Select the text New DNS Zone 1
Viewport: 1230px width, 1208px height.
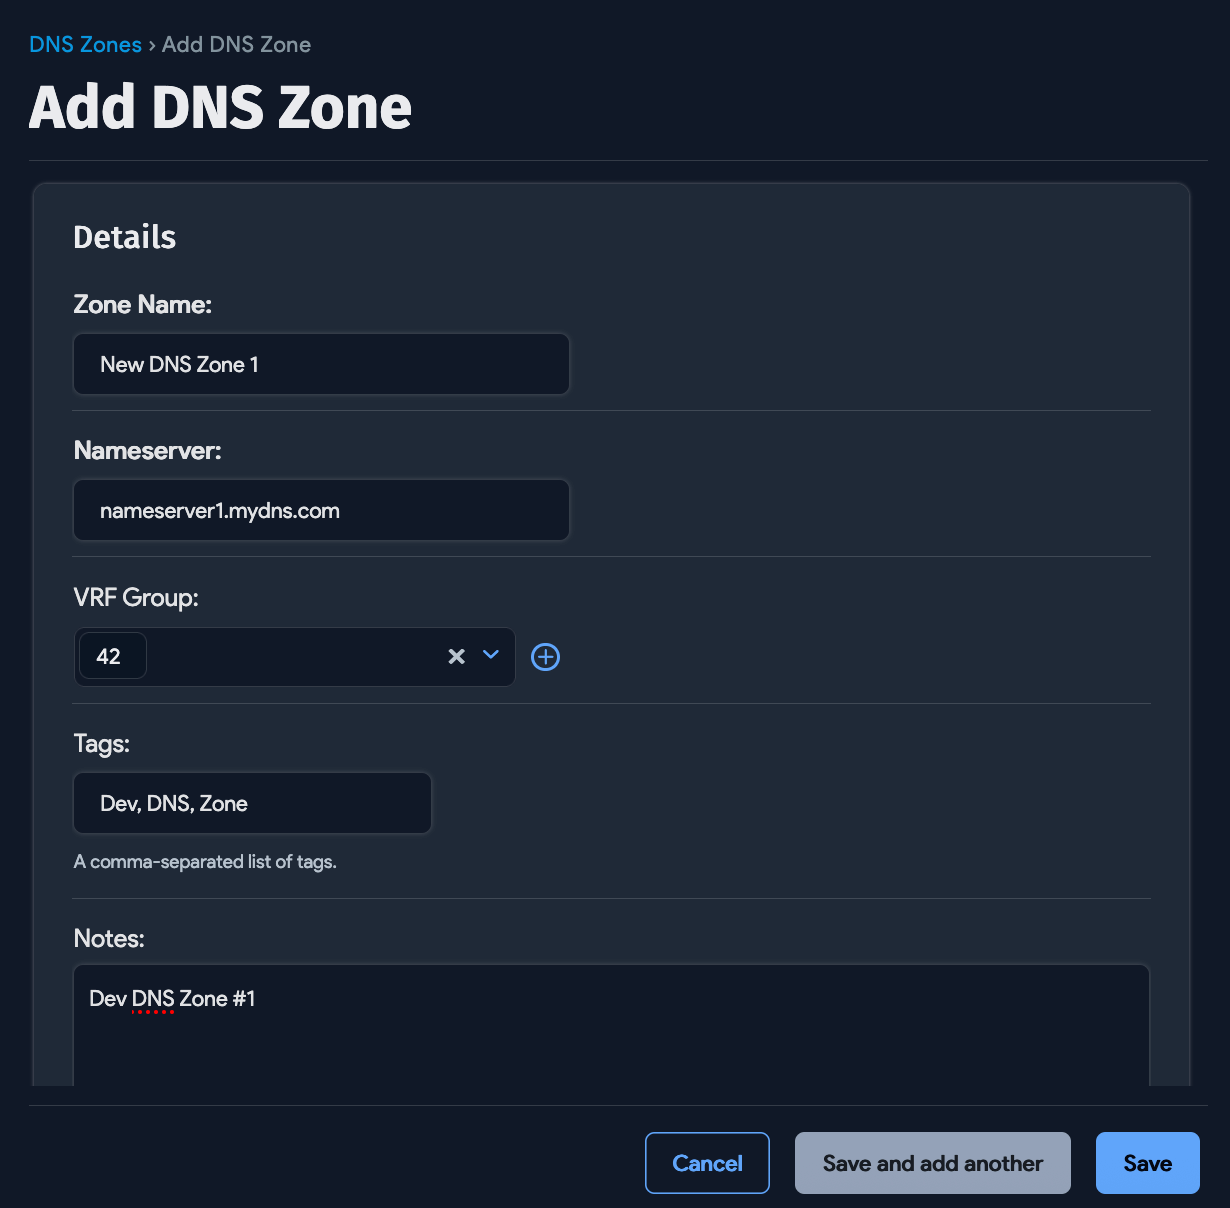click(x=179, y=364)
